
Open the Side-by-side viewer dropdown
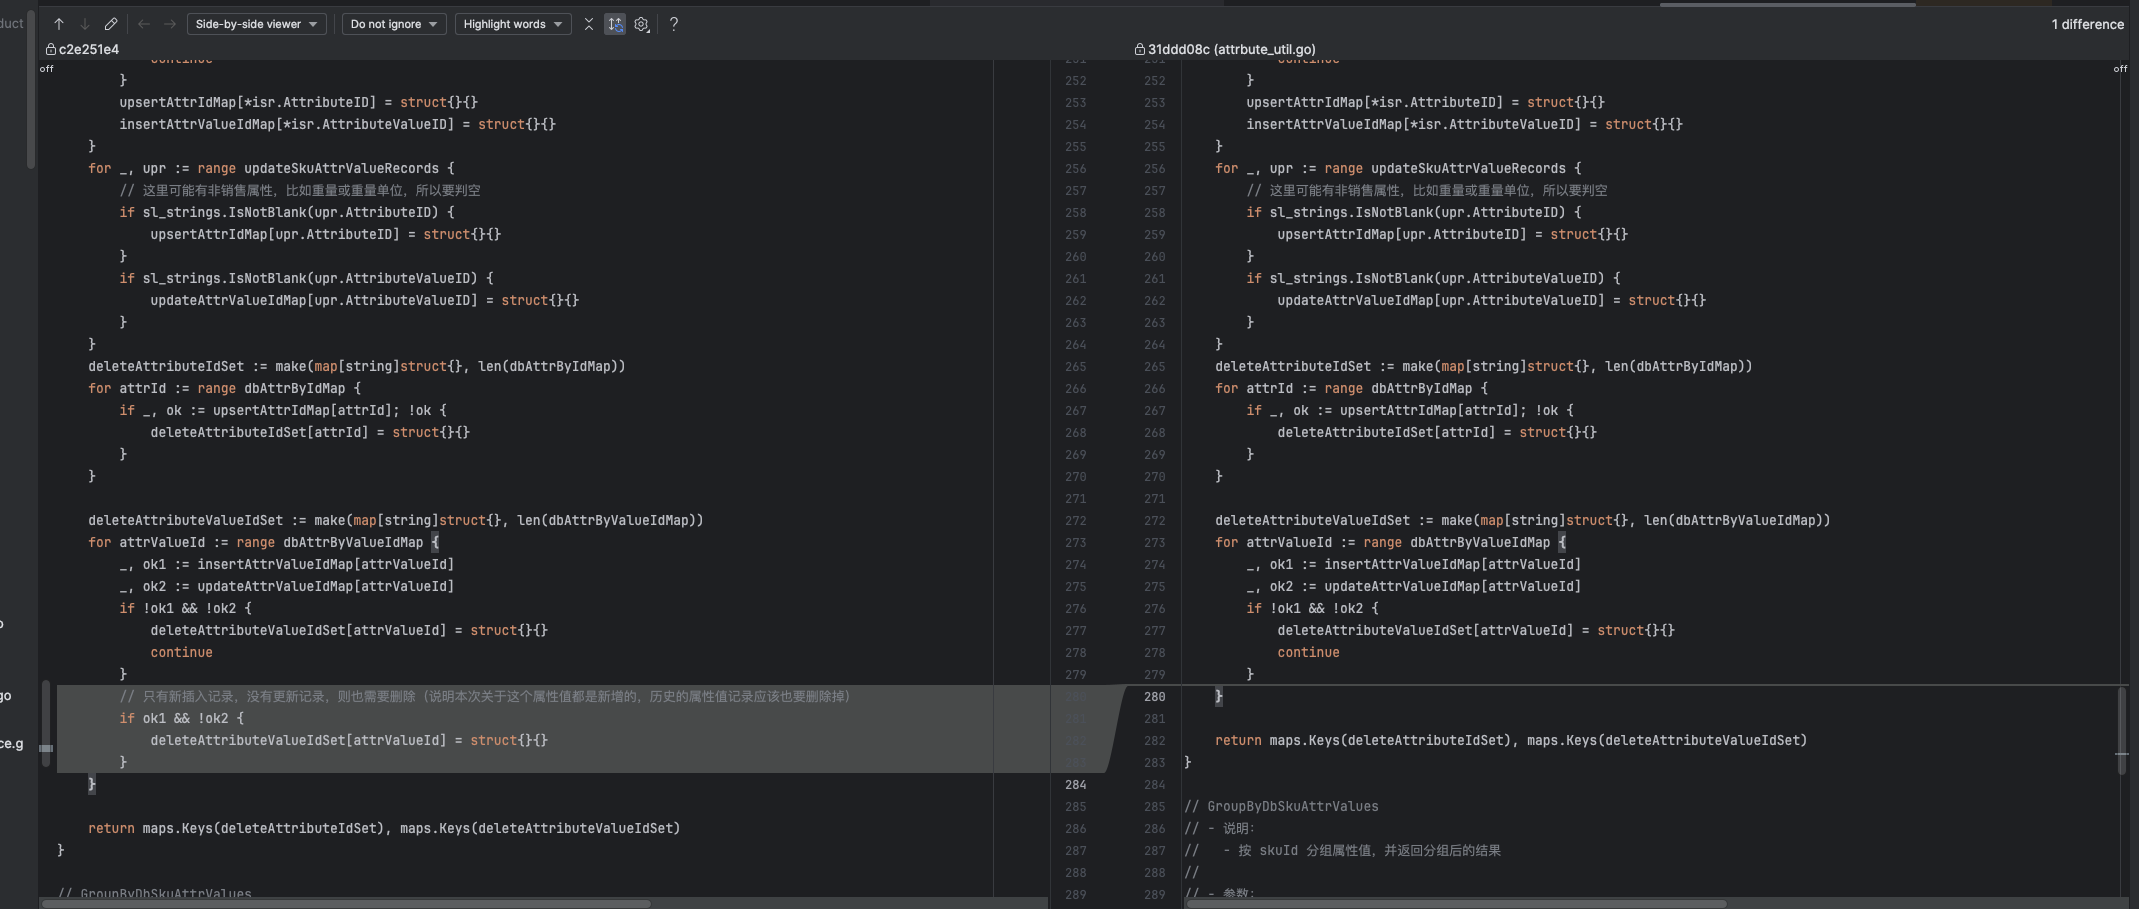click(256, 24)
